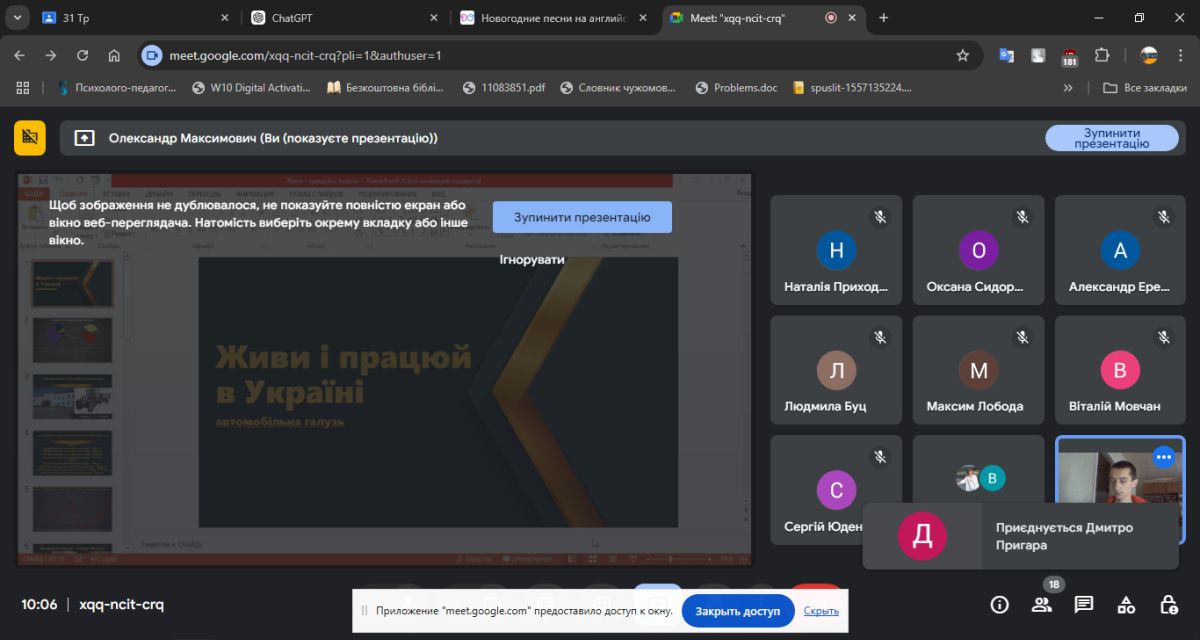Open the chat with everyone panel
Screen dimensions: 1200x640
1084,604
